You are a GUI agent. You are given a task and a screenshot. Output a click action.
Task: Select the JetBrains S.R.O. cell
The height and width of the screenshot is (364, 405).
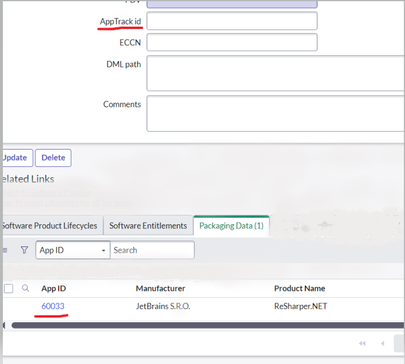pos(163,306)
